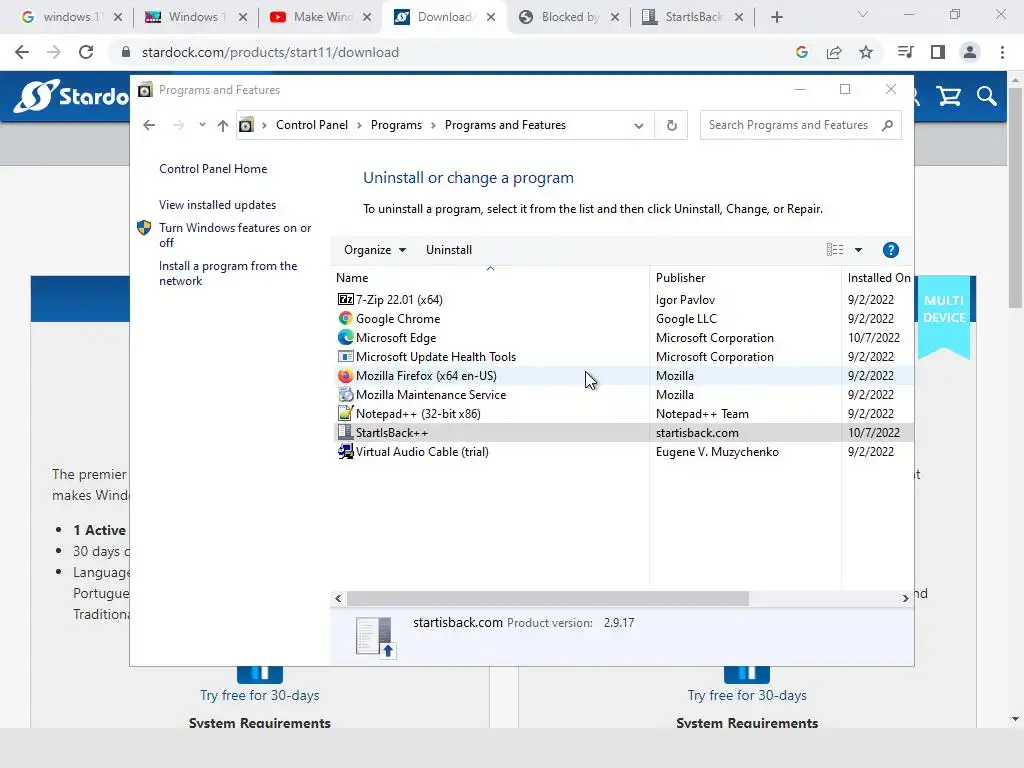
Task: Open the Chrome three-dot menu
Action: pyautogui.click(x=1002, y=52)
